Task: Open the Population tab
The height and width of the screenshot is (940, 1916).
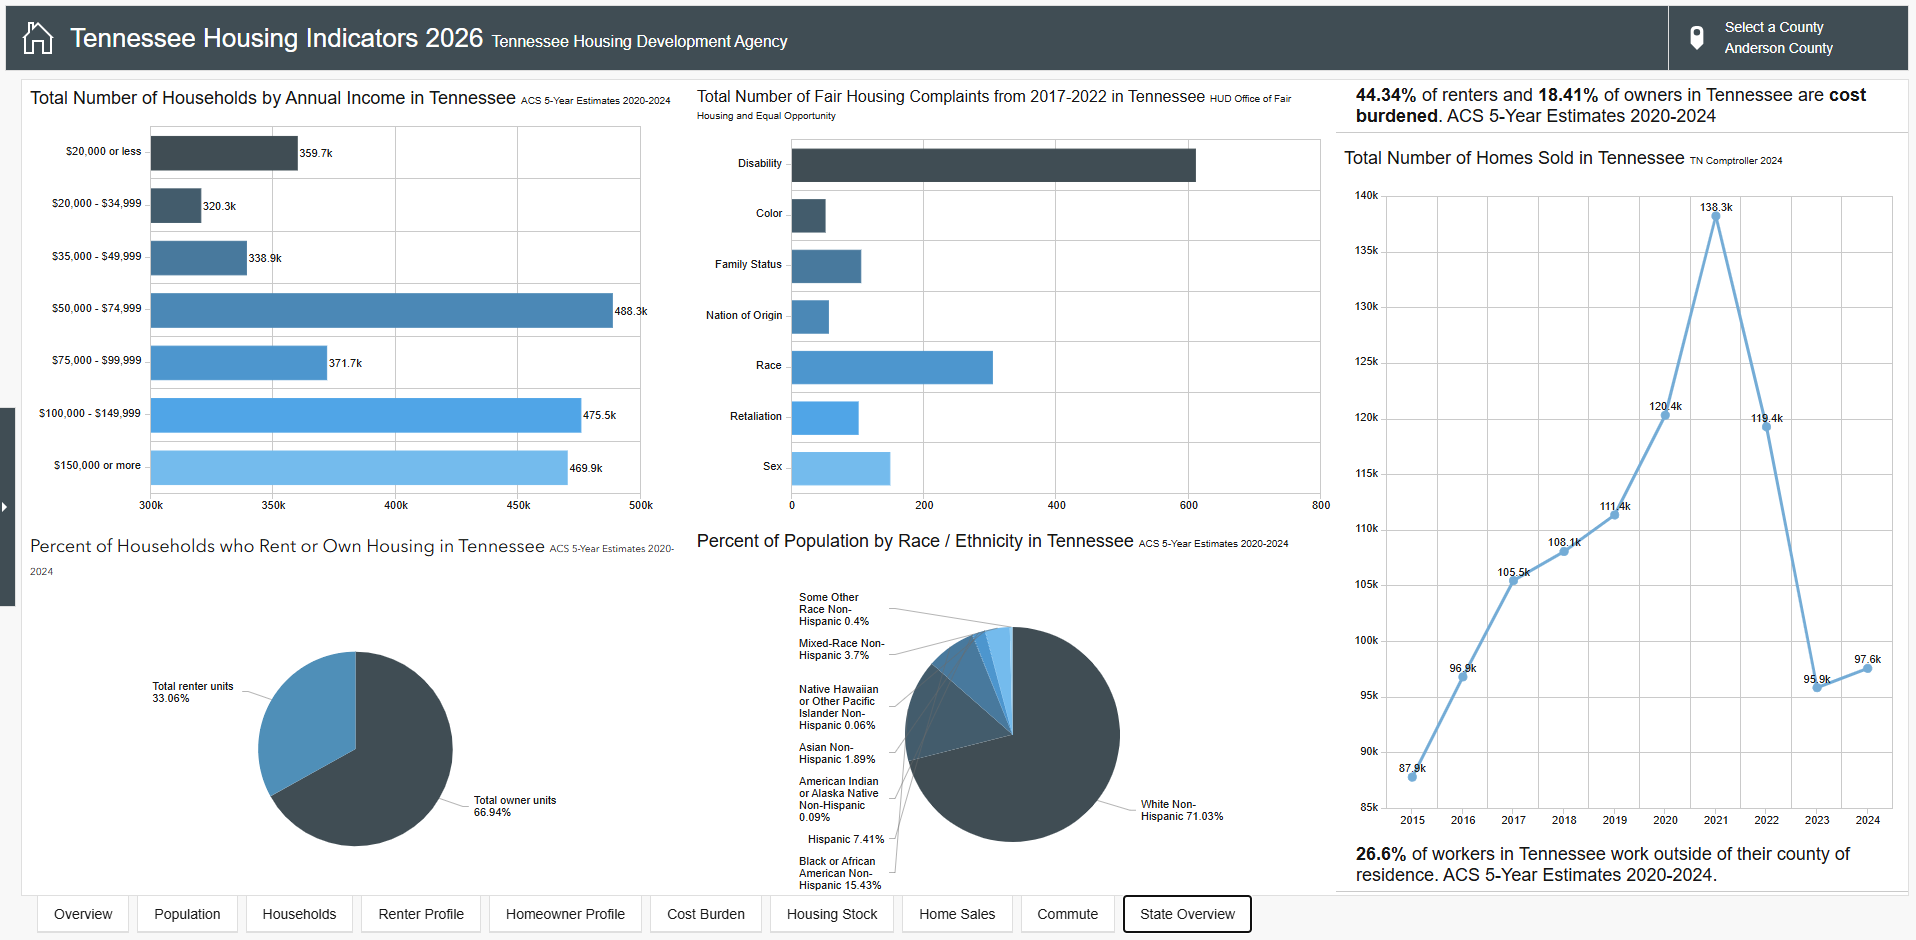Action: [187, 914]
